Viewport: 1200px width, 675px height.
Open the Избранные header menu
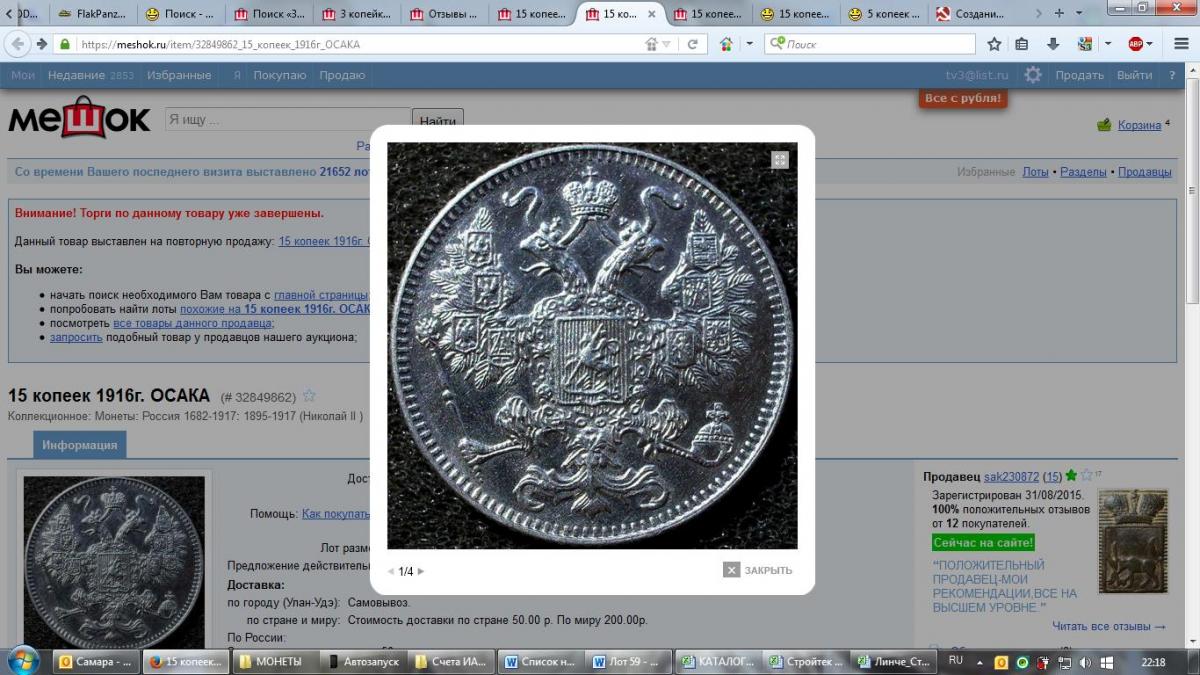pyautogui.click(x=179, y=75)
